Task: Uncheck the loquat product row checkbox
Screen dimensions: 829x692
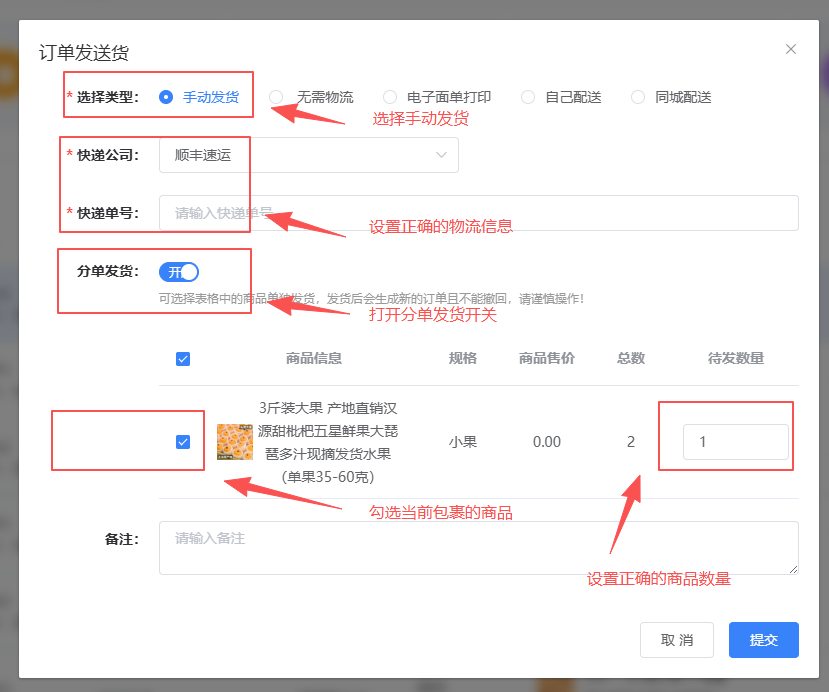Action: coord(183,442)
